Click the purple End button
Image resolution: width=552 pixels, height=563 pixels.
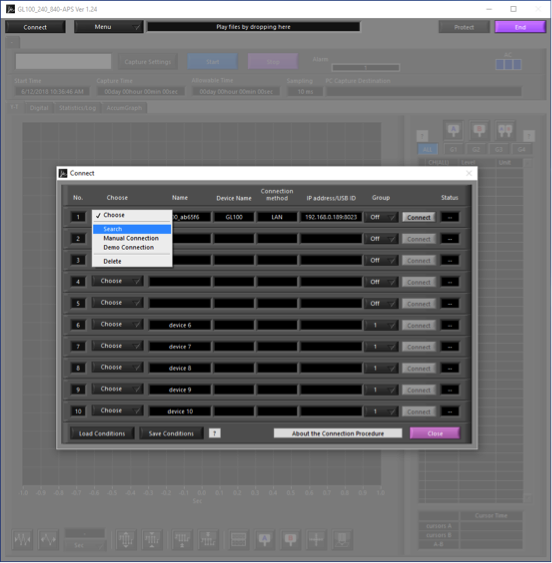point(520,27)
